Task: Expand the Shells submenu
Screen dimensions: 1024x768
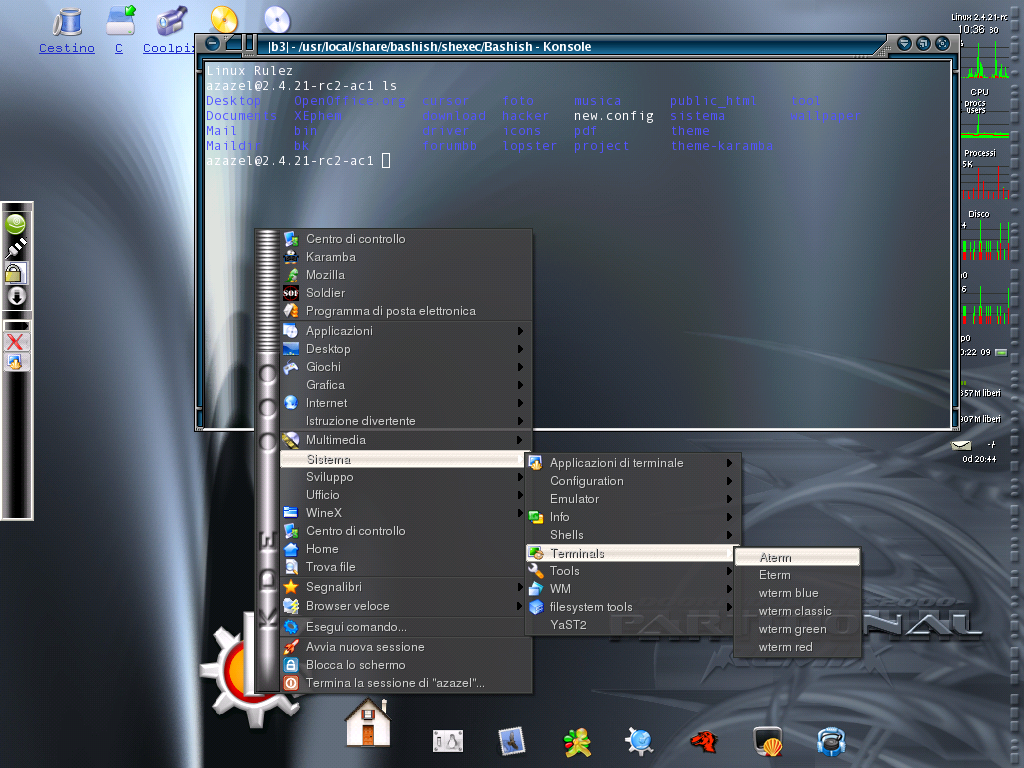Action: point(633,535)
